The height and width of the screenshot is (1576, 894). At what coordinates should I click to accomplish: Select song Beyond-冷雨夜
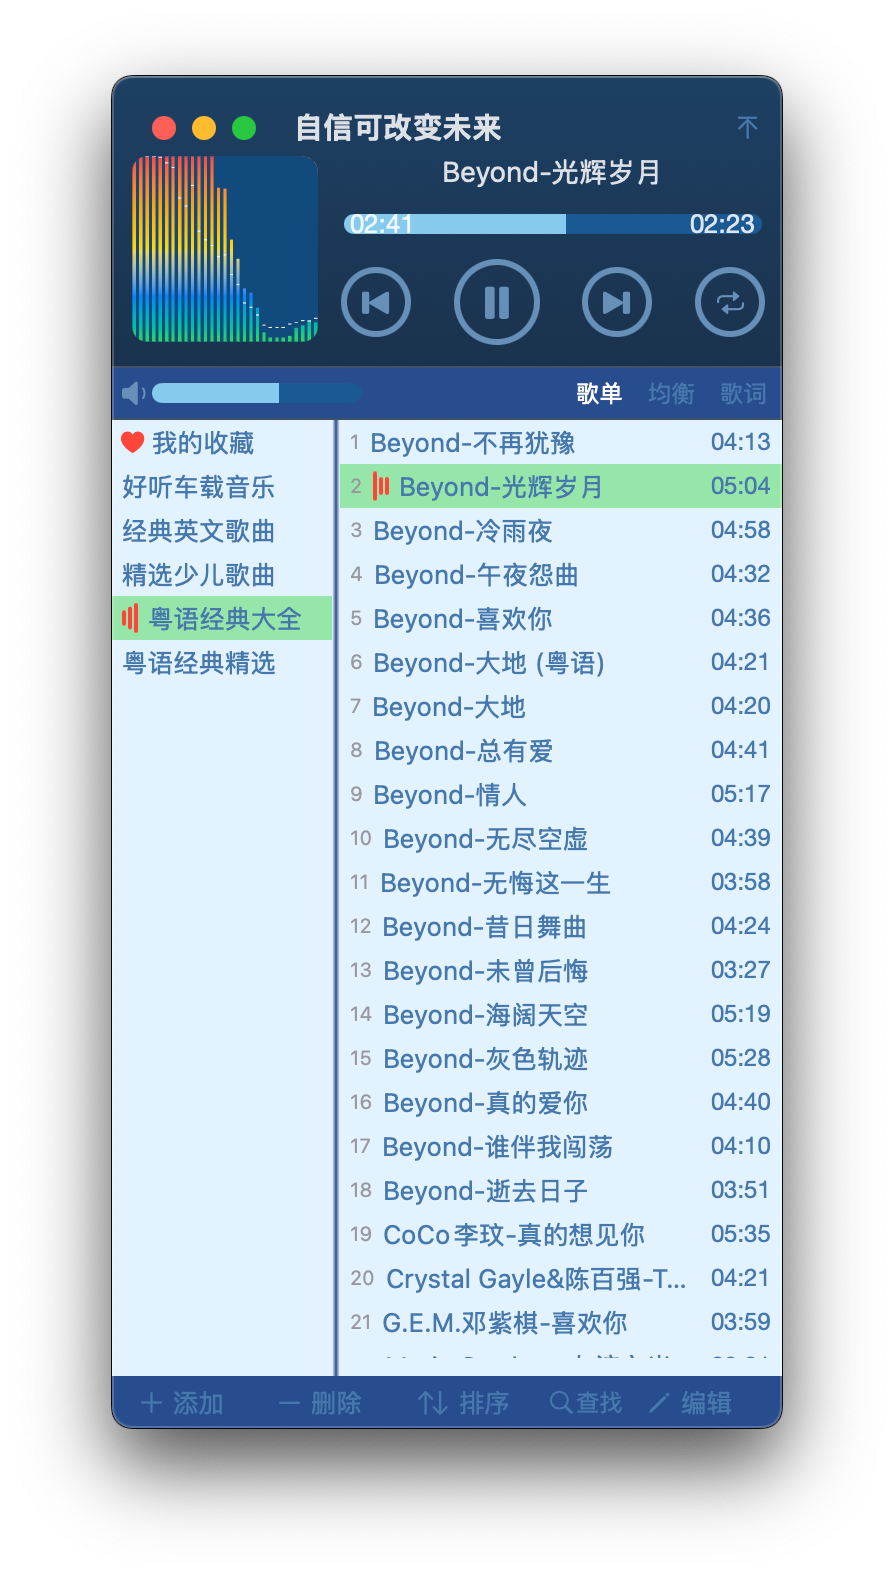560,530
